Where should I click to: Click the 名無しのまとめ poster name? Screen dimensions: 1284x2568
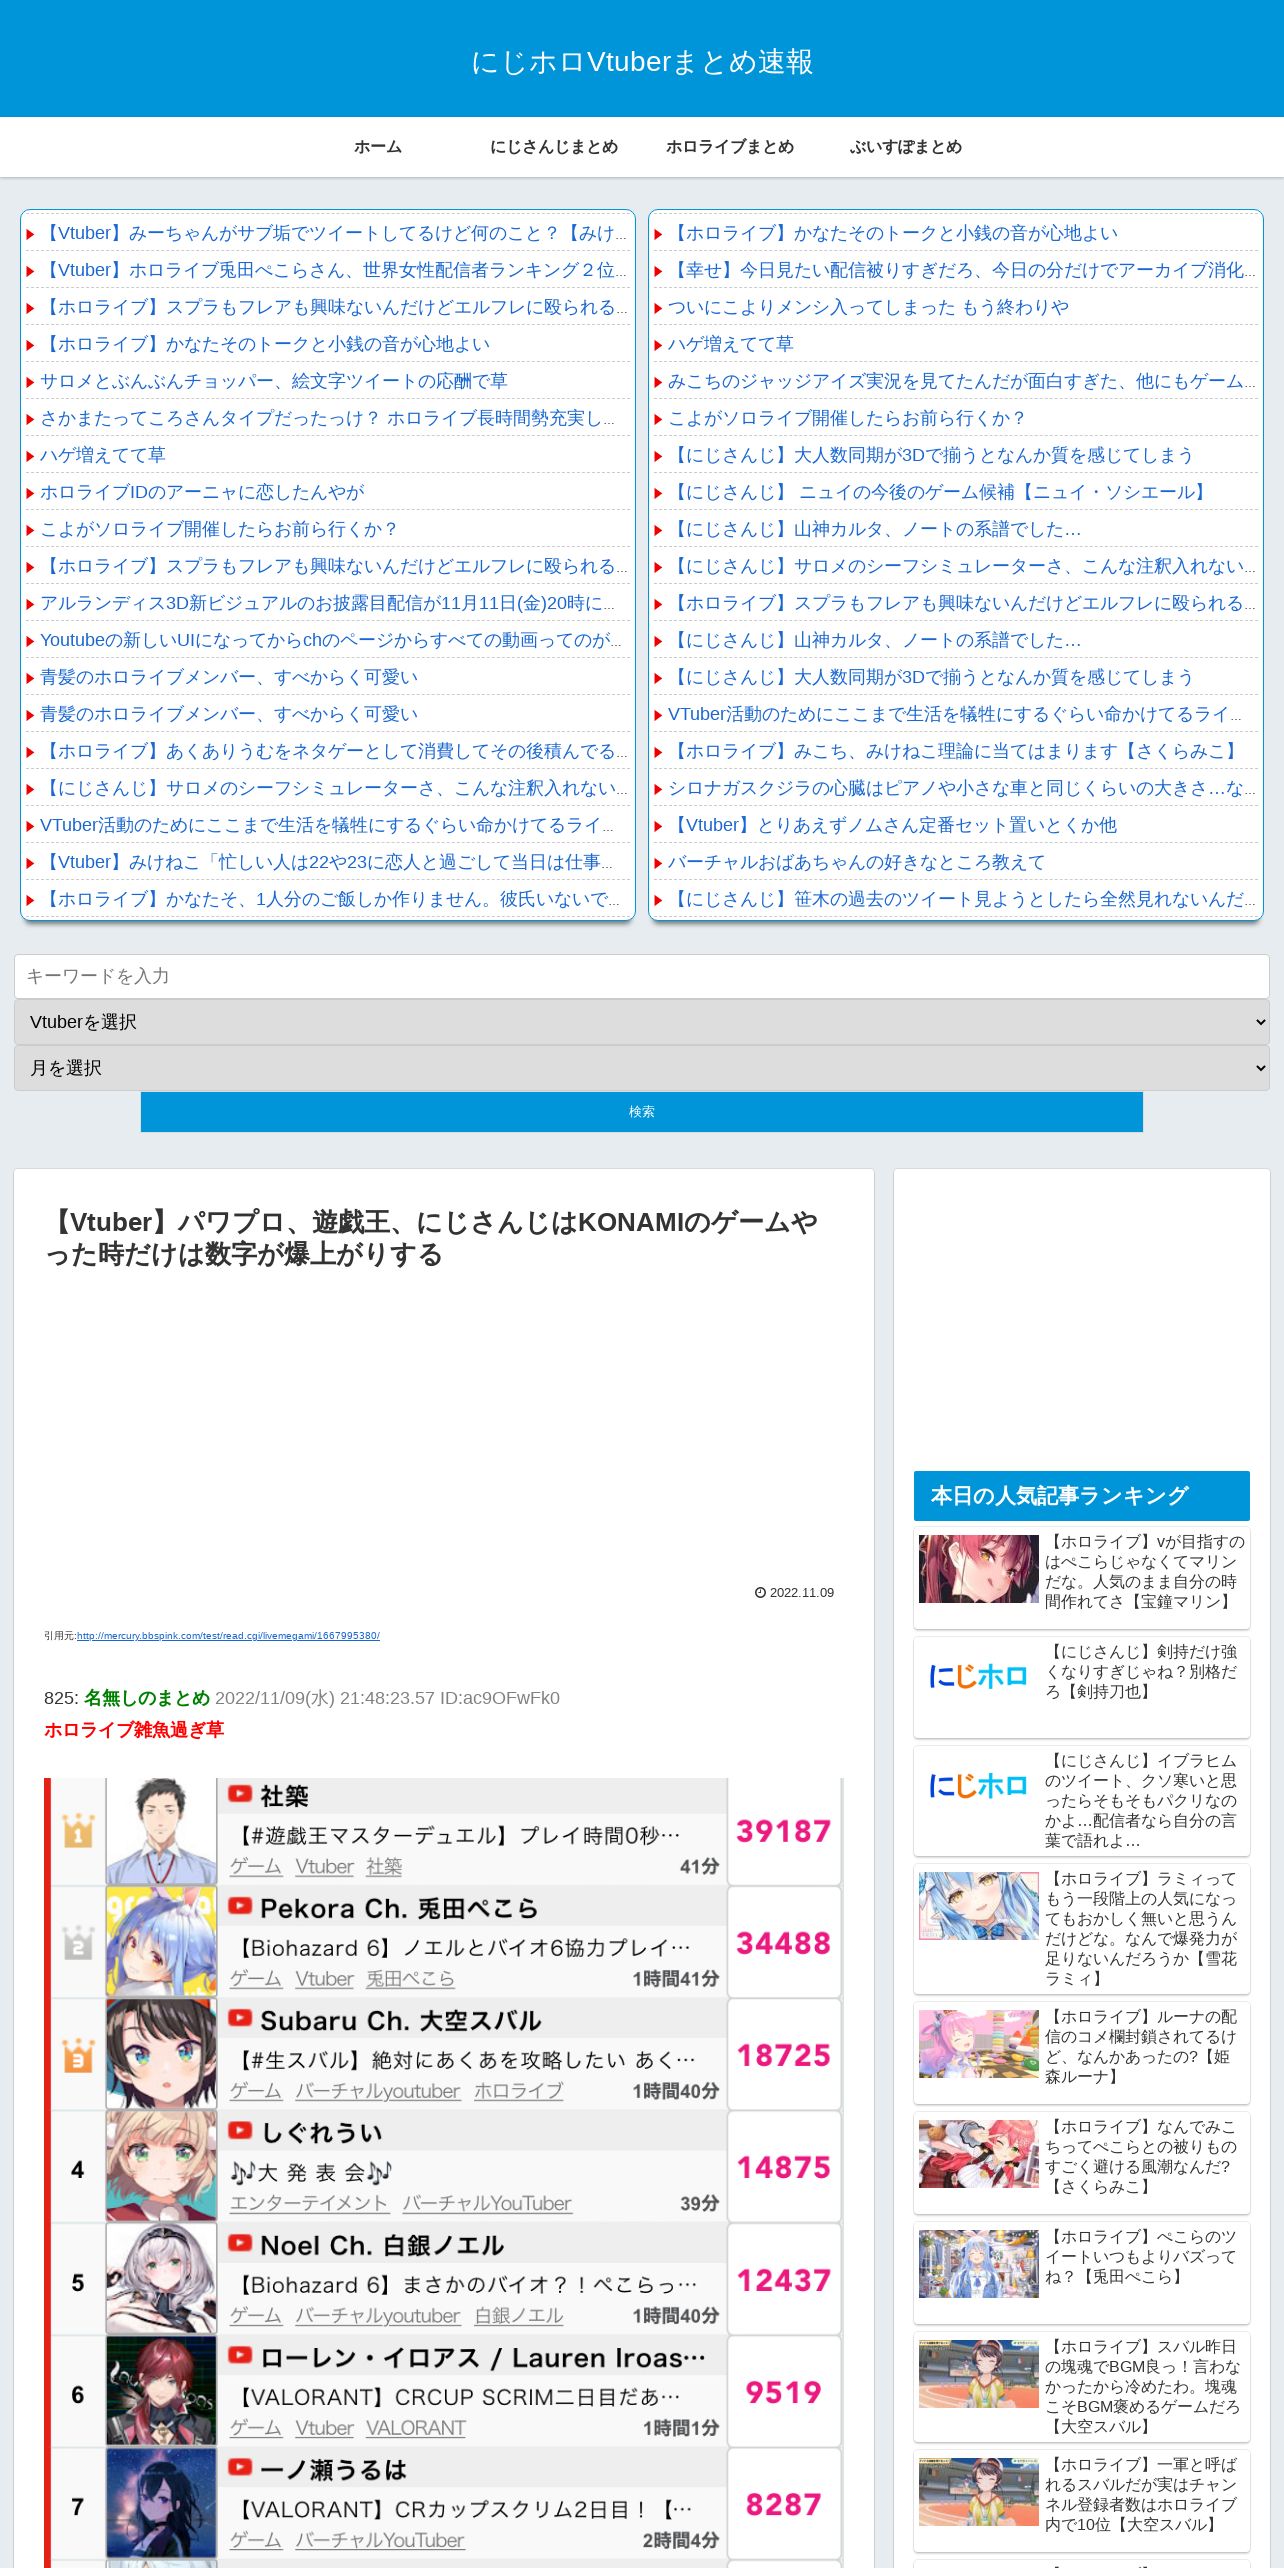(147, 1697)
